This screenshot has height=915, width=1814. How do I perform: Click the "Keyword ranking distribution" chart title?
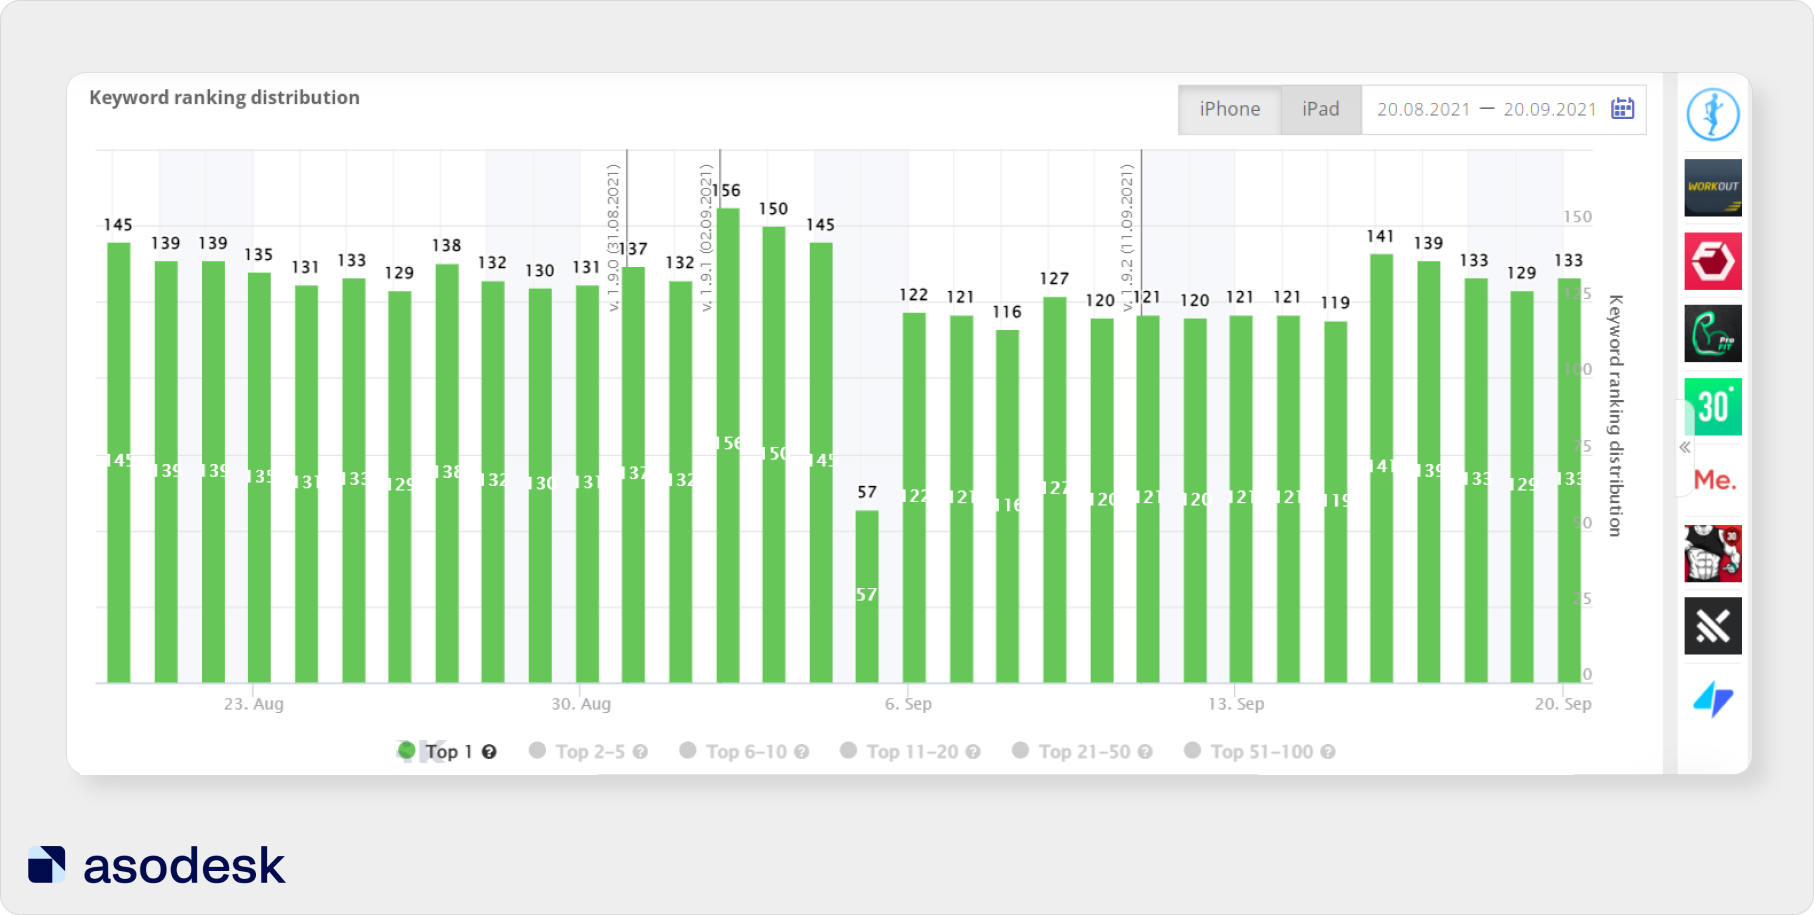coord(224,97)
